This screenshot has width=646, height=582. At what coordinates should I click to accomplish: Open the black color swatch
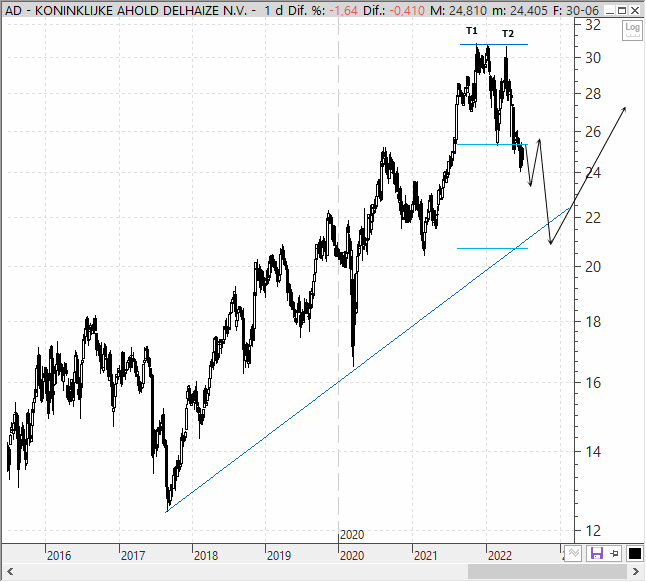click(x=634, y=553)
